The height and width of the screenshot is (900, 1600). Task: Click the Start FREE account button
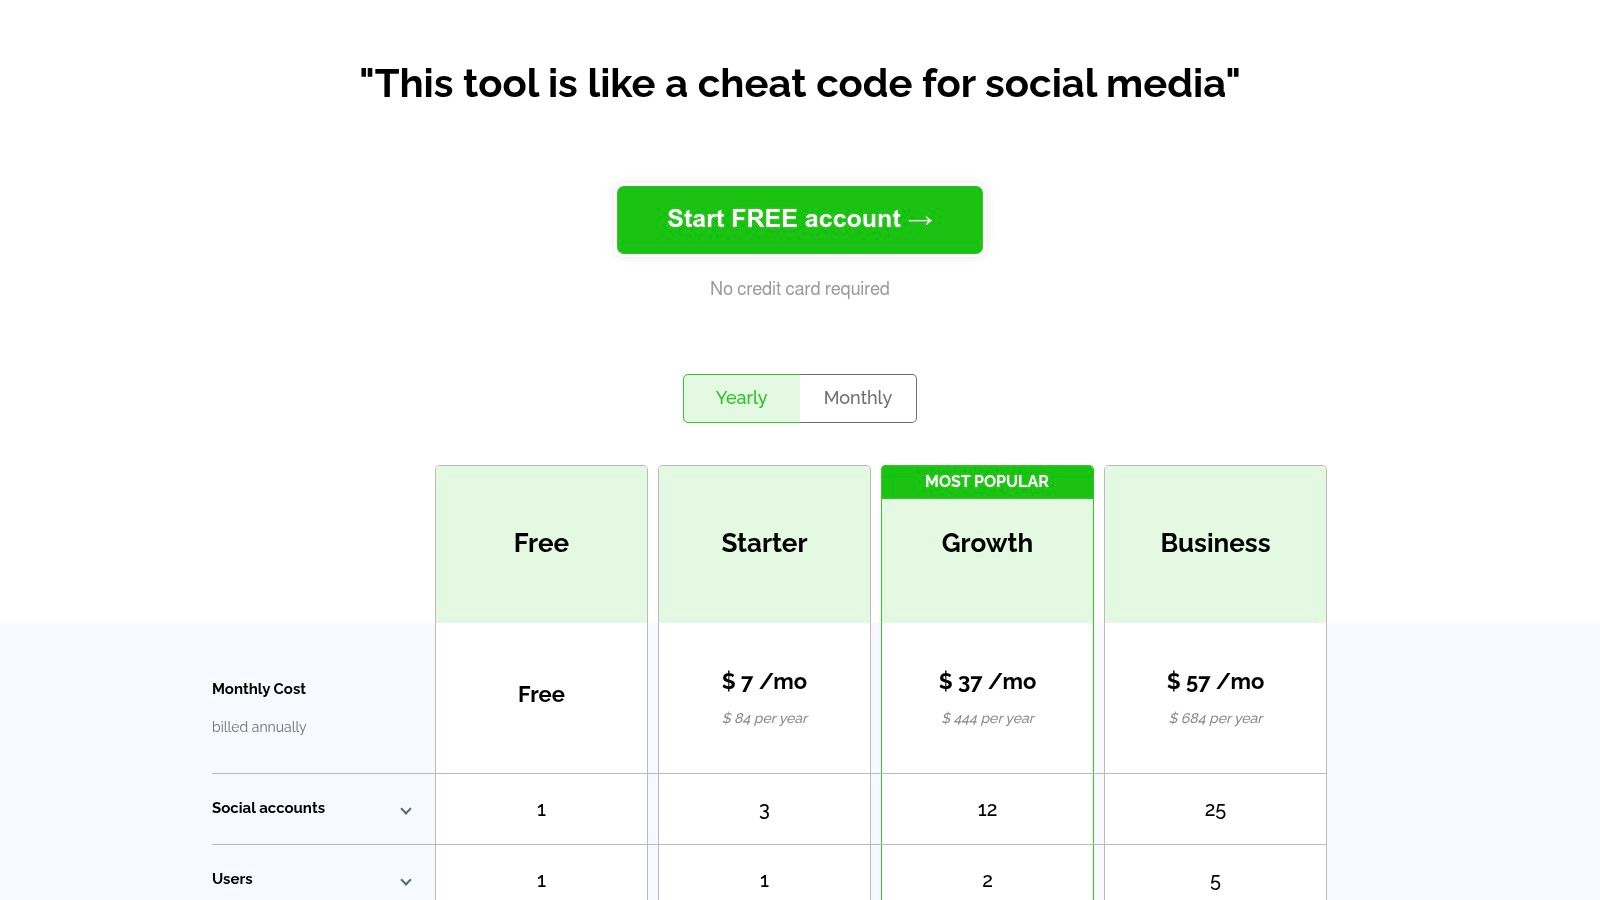800,220
